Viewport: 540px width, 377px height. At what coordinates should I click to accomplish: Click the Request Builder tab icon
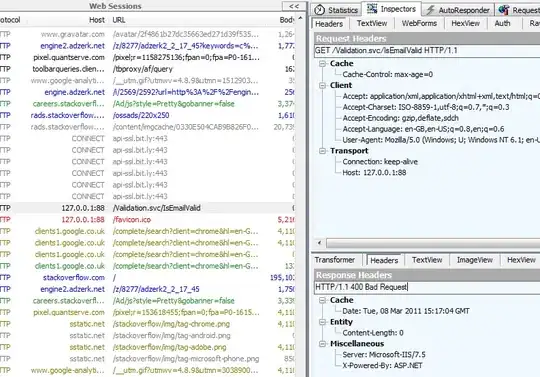[504, 10]
